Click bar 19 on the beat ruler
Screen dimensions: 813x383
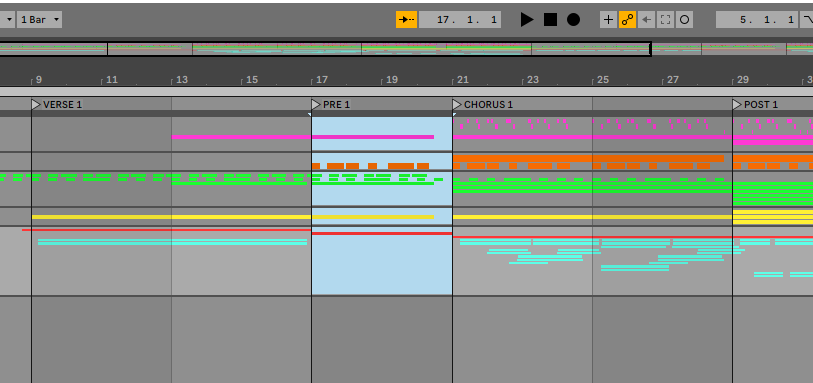392,80
